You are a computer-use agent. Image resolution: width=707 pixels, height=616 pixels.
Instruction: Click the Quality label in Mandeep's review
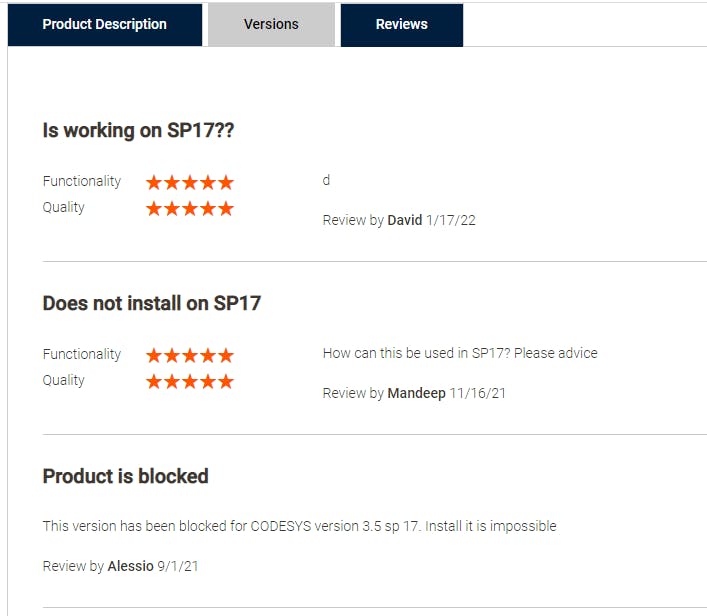point(64,380)
